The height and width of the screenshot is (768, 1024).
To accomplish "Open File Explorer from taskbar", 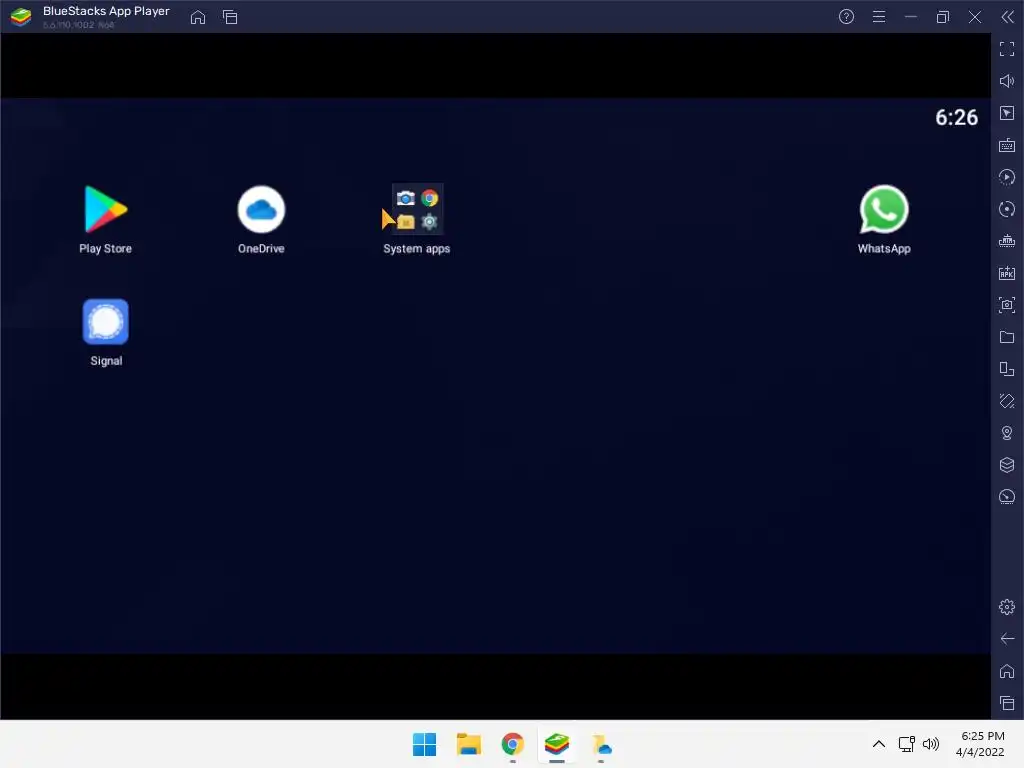I will click(468, 744).
